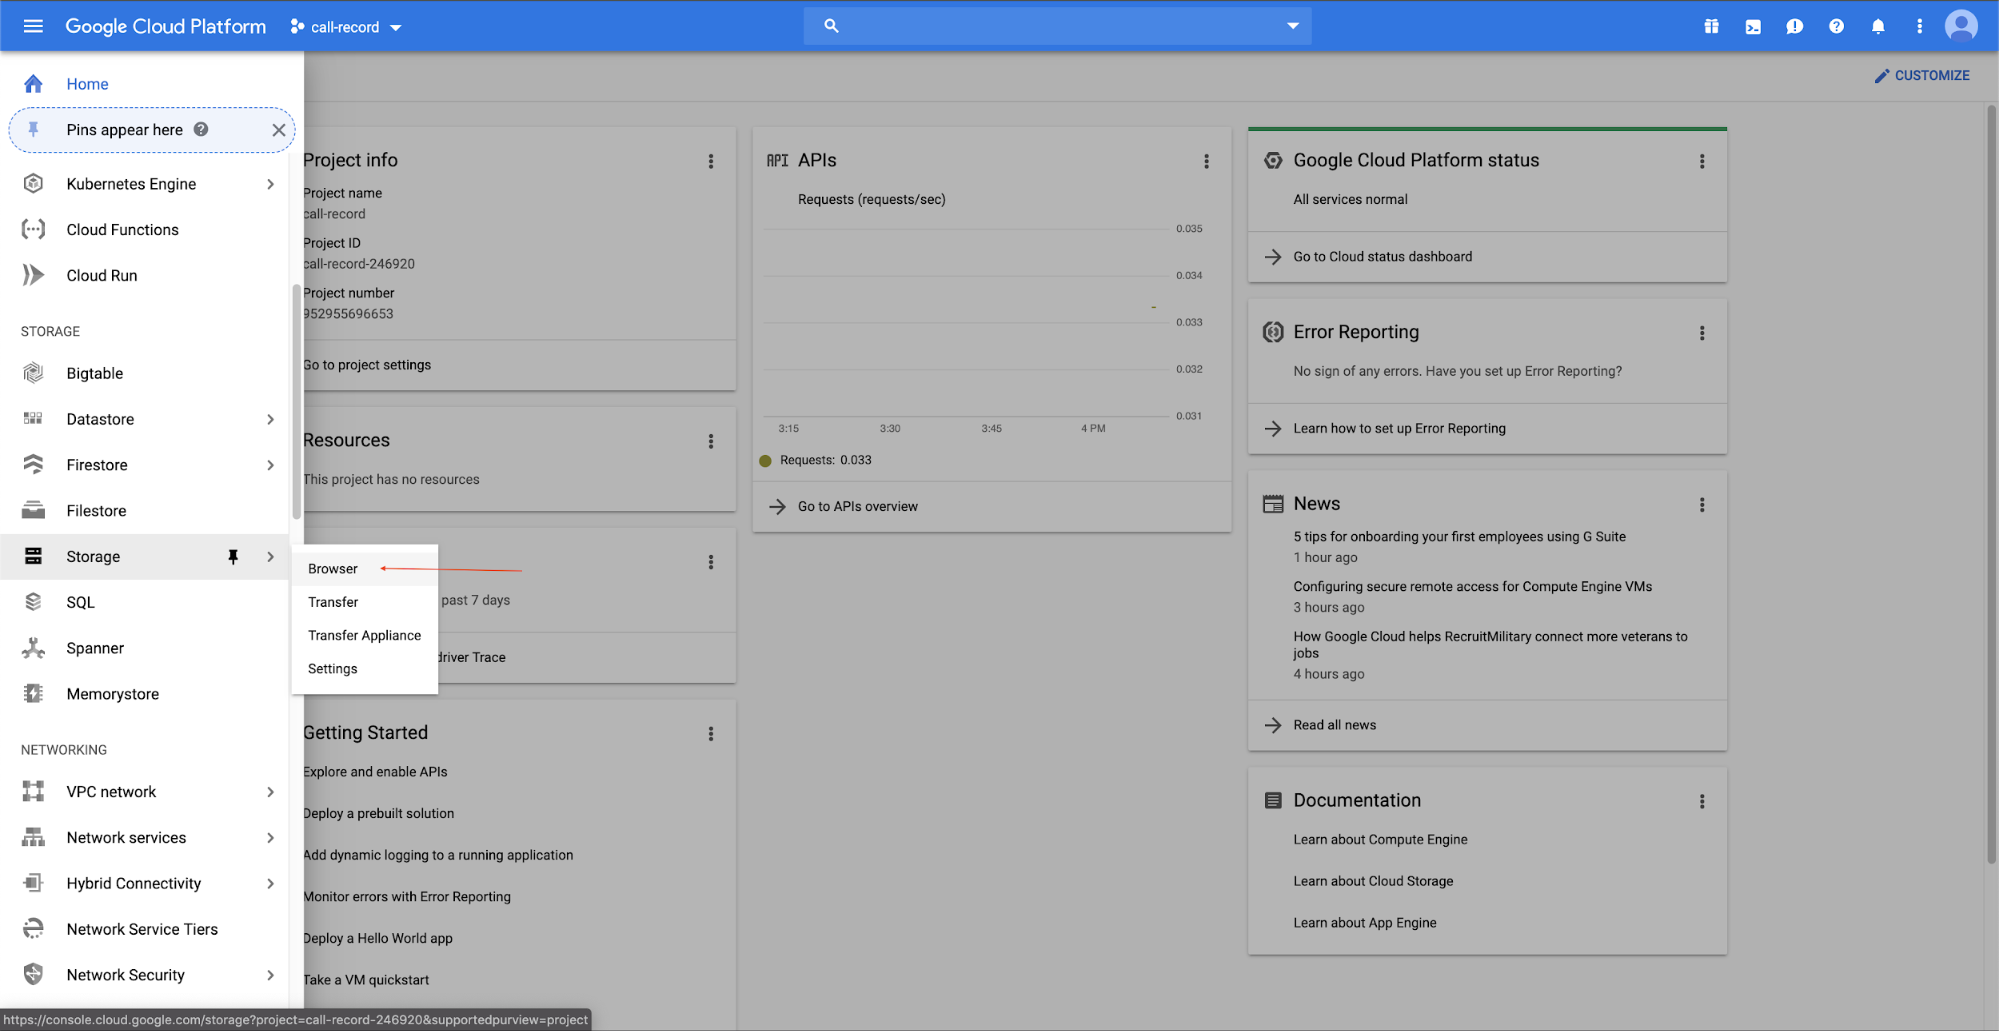Image resolution: width=1999 pixels, height=1032 pixels.
Task: Select Settings in Storage submenu
Action: point(364,669)
